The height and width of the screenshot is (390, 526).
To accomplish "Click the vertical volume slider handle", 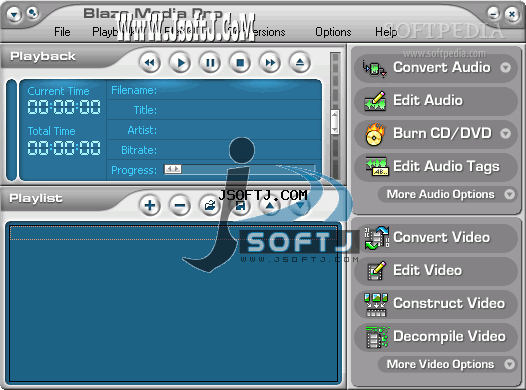I will [335, 122].
